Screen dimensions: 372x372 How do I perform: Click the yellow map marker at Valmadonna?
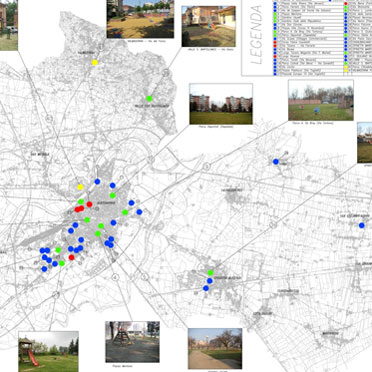click(x=95, y=62)
